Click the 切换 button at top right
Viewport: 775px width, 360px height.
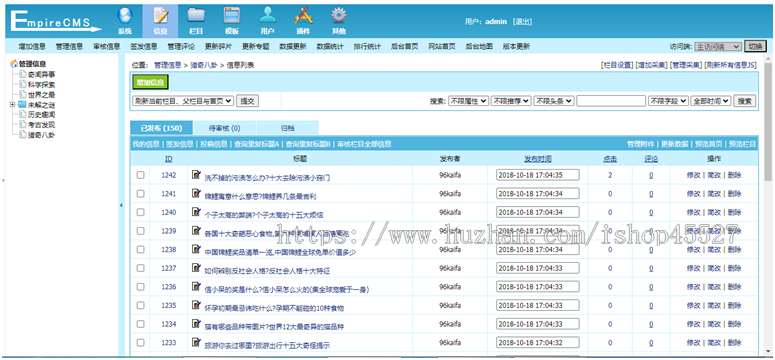click(755, 46)
